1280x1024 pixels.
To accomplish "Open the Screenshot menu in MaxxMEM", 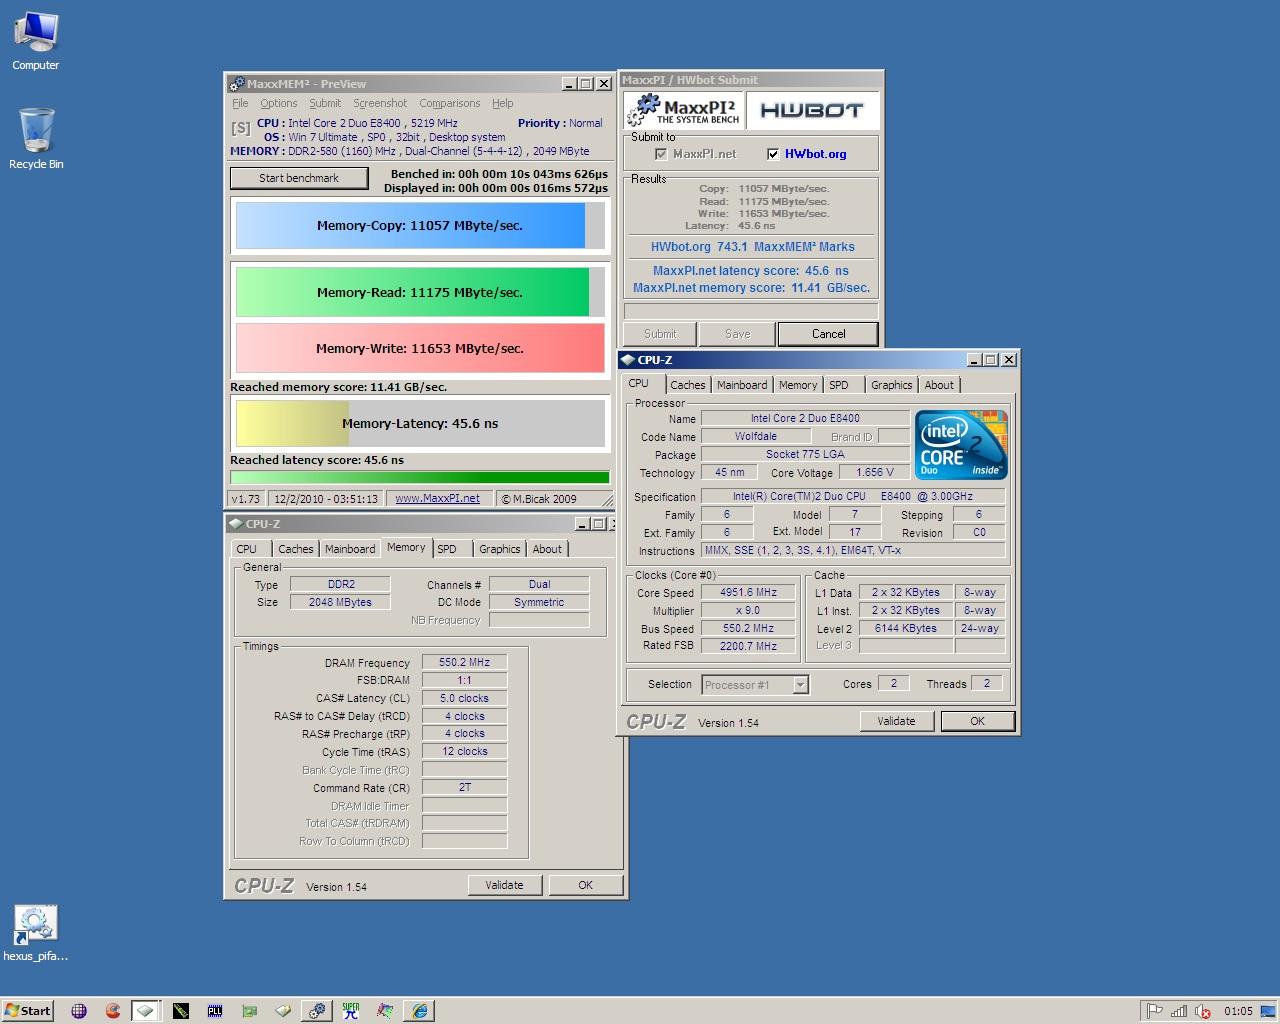I will tap(380, 103).
